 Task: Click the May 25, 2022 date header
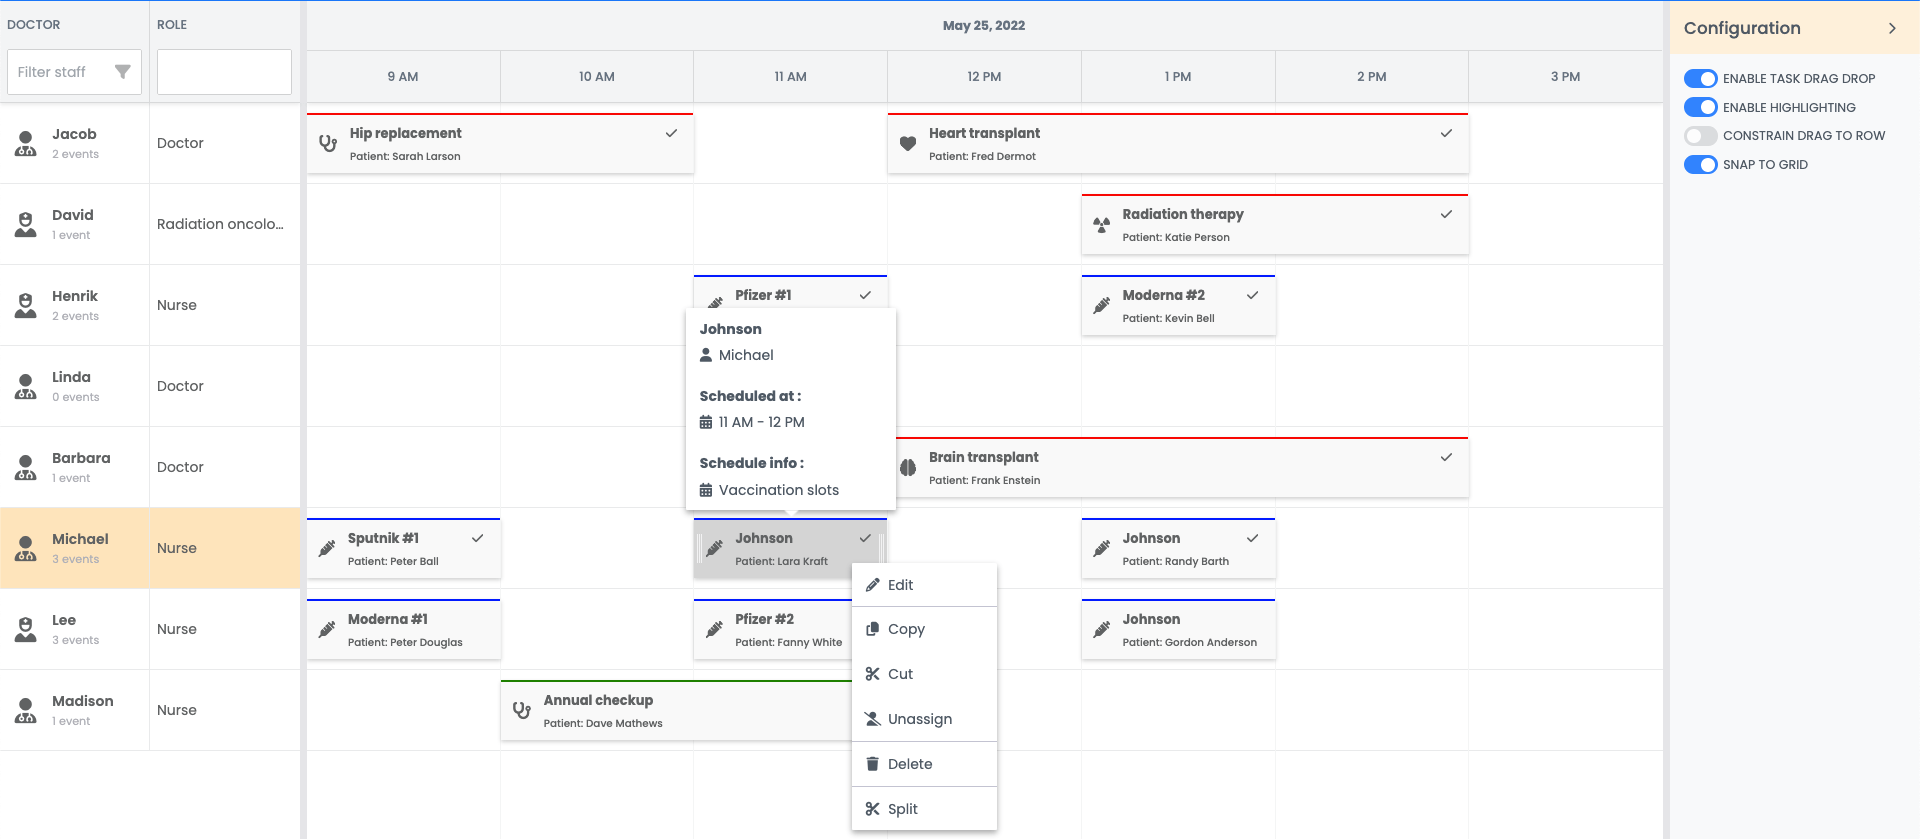click(984, 26)
